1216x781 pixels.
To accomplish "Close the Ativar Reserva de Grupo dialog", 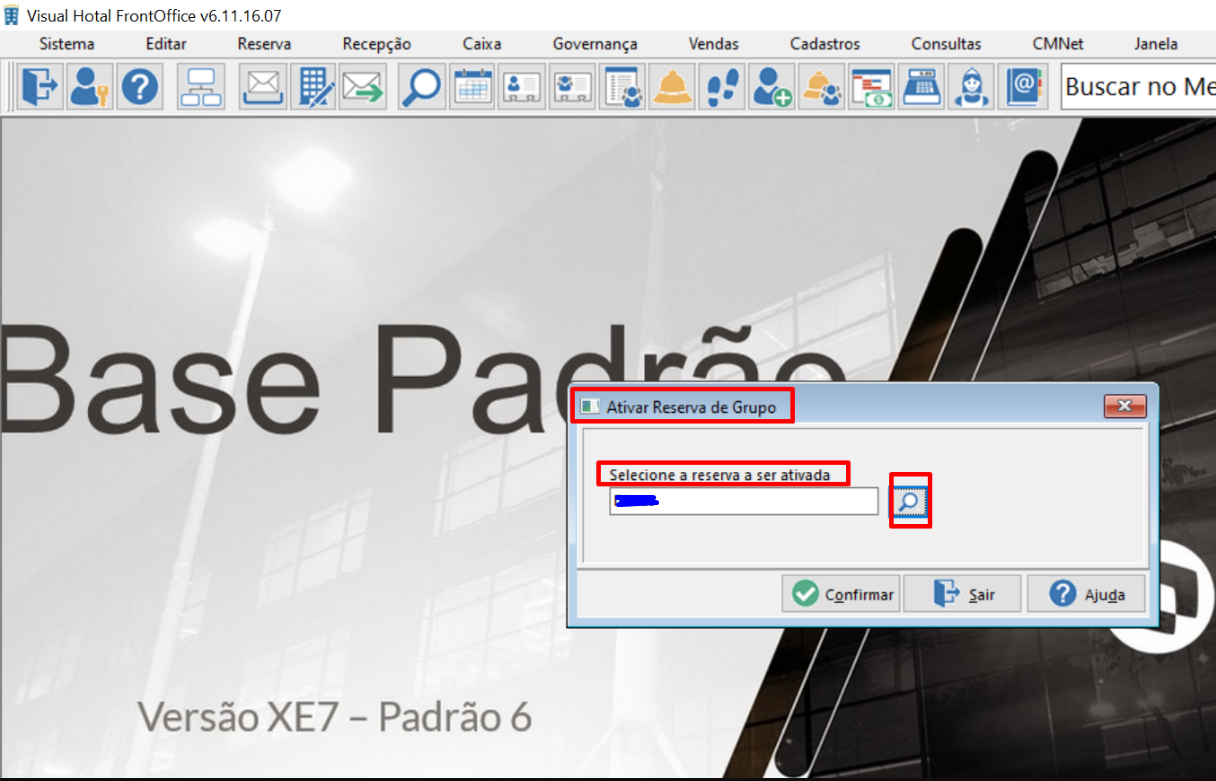I will pos(1125,406).
